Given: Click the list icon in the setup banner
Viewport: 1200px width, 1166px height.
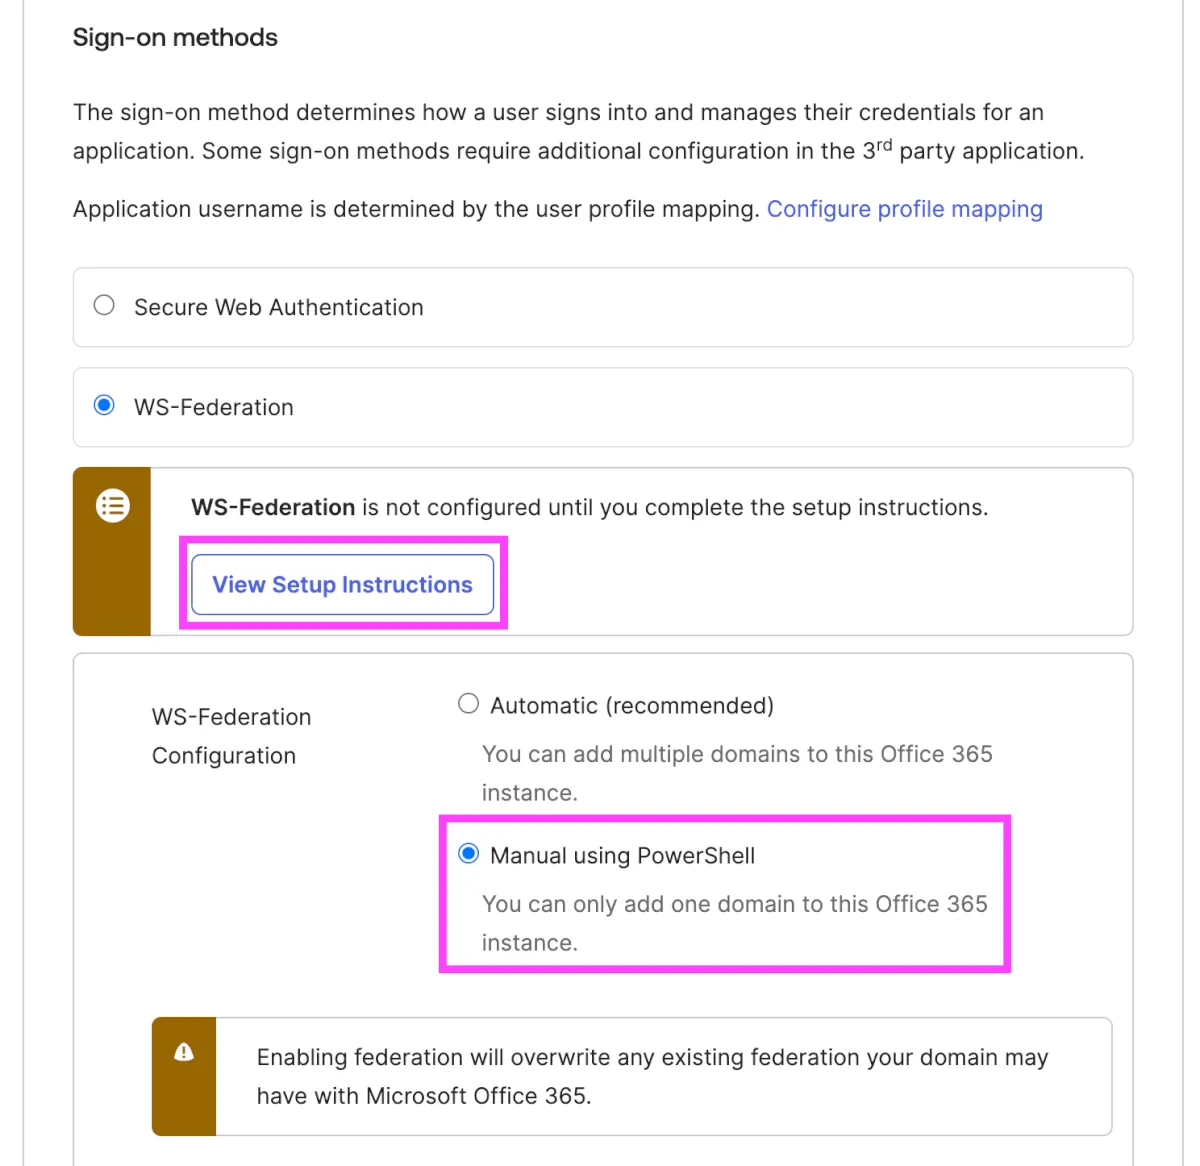Looking at the screenshot, I should coord(113,506).
